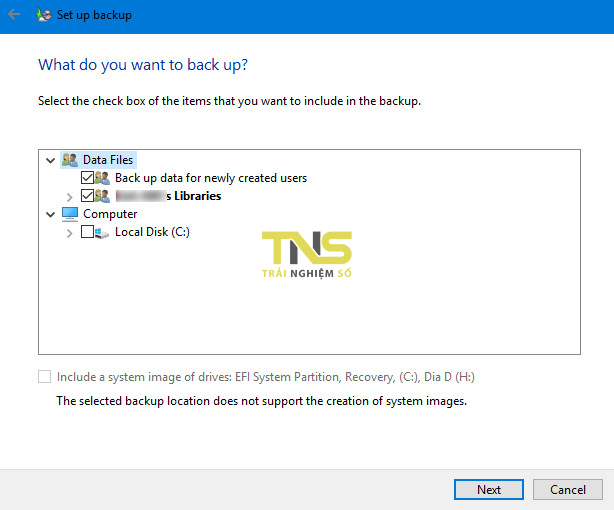
Task: Click the 'What do you want to back up?' heading
Action: [x=143, y=65]
